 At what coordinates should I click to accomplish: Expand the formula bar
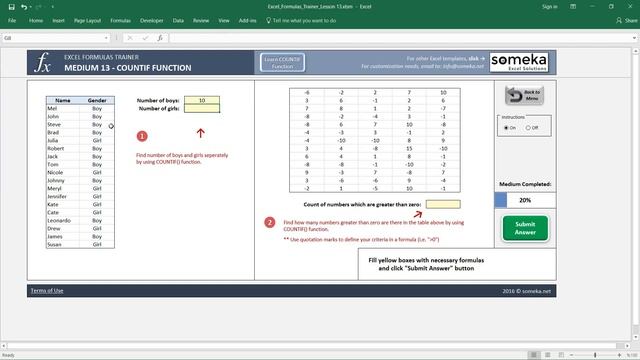634,38
